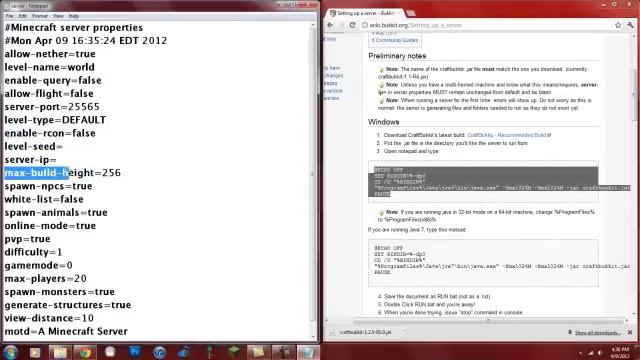Click the 'level-type=DEFAULT' line
640x360 pixels.
point(55,120)
